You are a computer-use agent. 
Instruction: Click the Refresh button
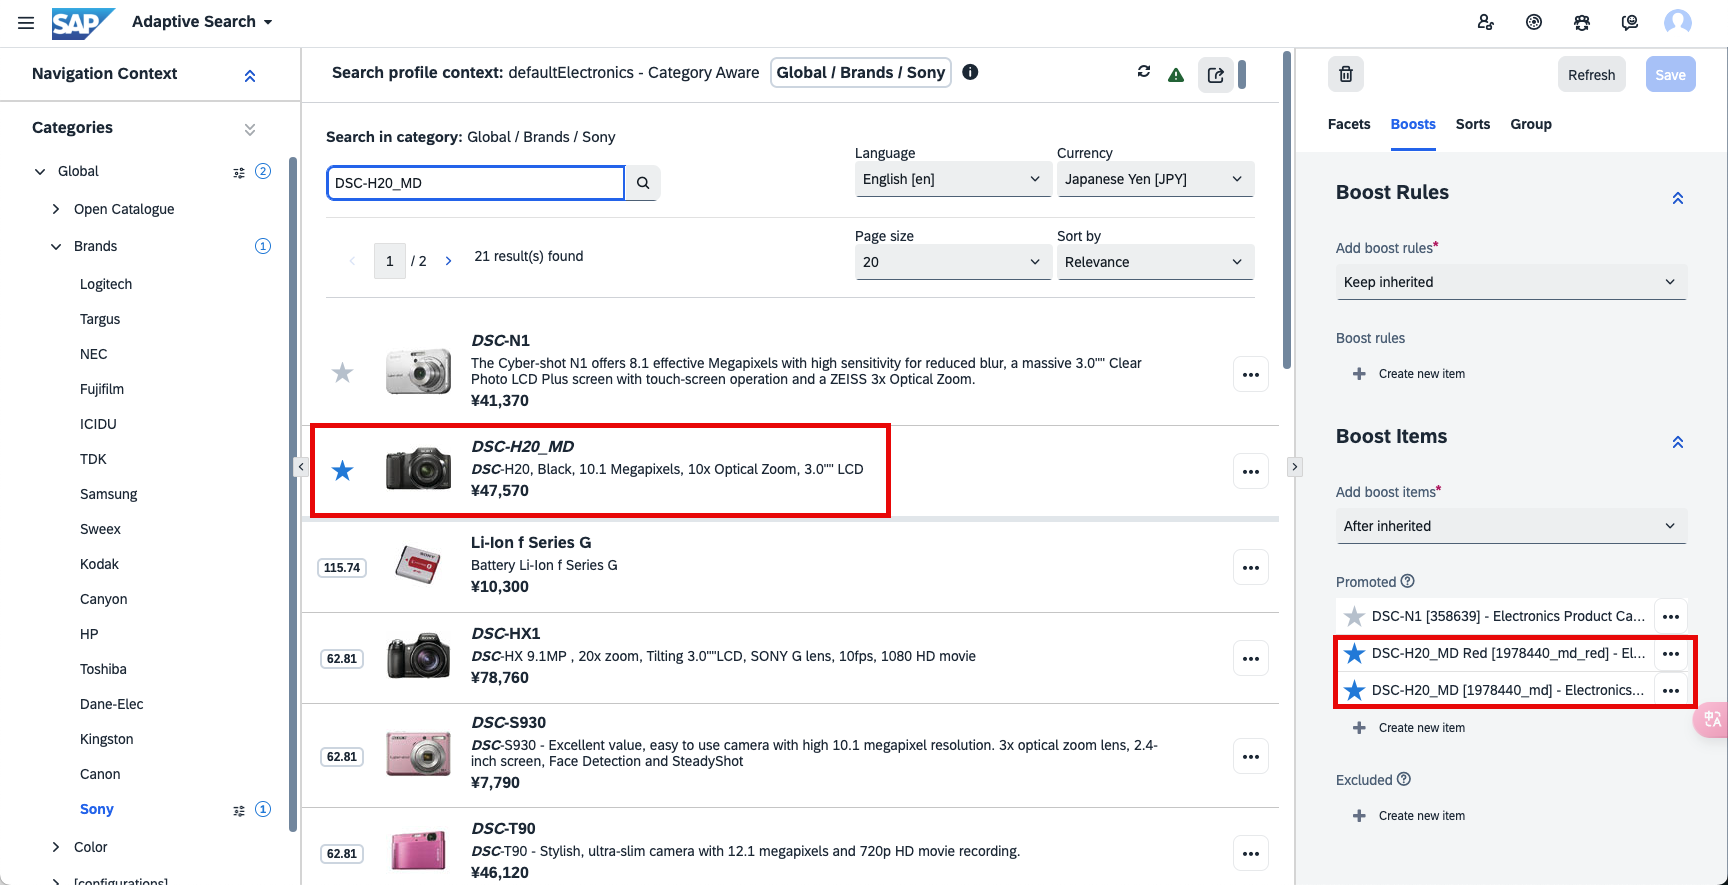1592,75
